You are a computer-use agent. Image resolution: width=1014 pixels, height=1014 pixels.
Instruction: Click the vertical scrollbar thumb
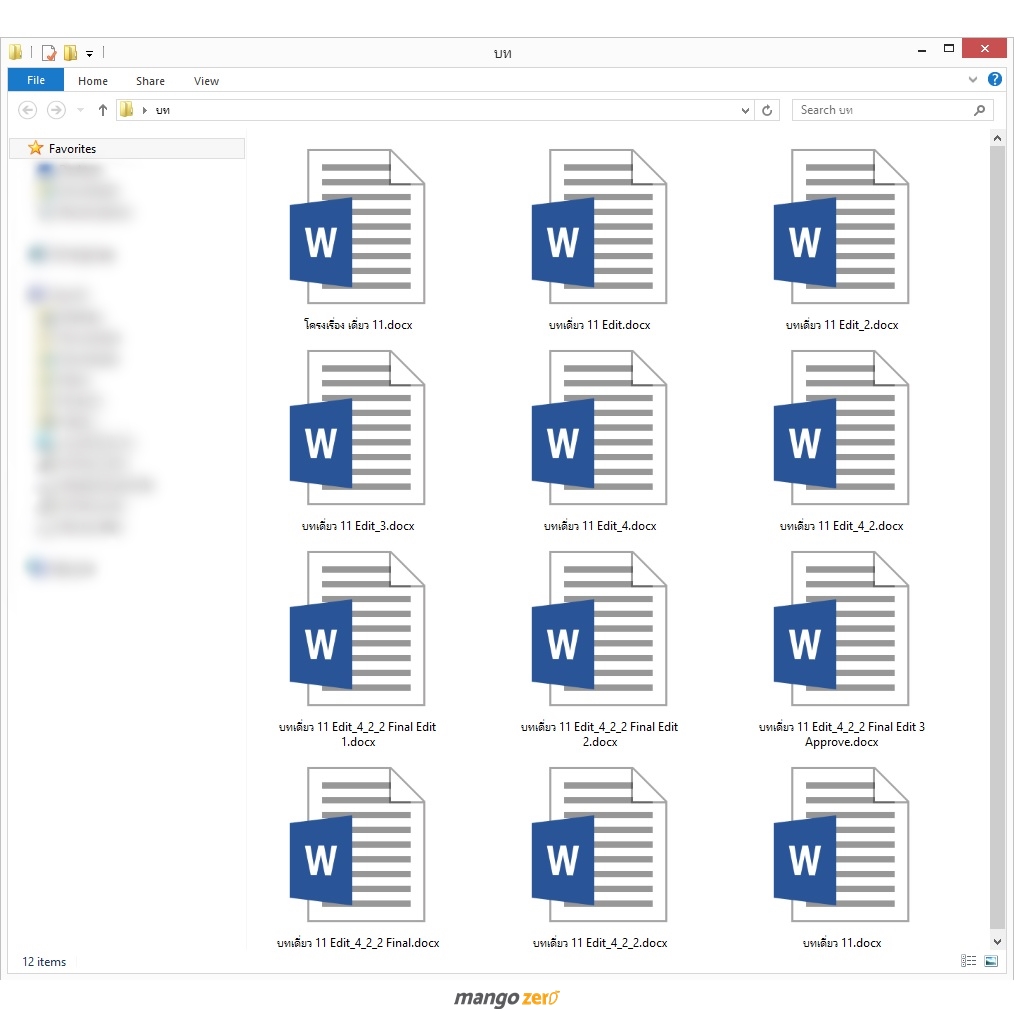pos(997,539)
